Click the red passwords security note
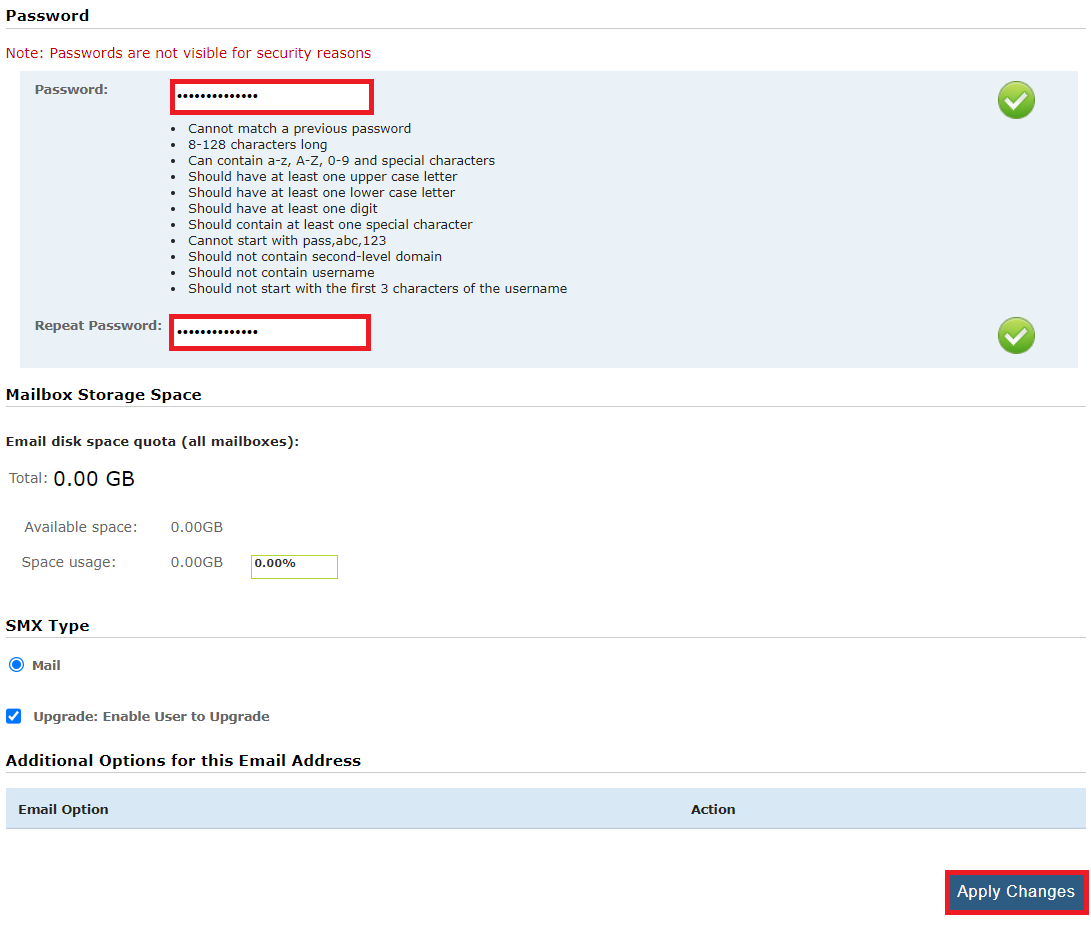 click(189, 53)
